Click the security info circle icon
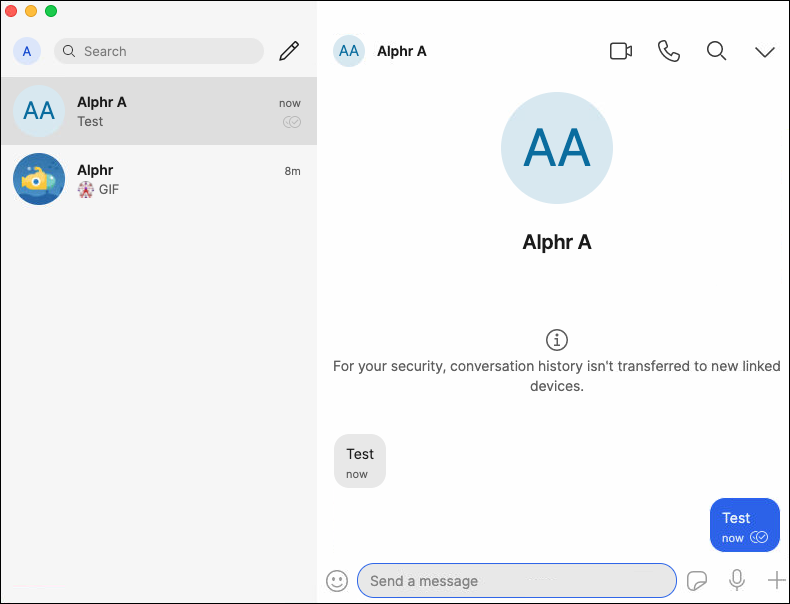The image size is (790, 604). coord(557,339)
